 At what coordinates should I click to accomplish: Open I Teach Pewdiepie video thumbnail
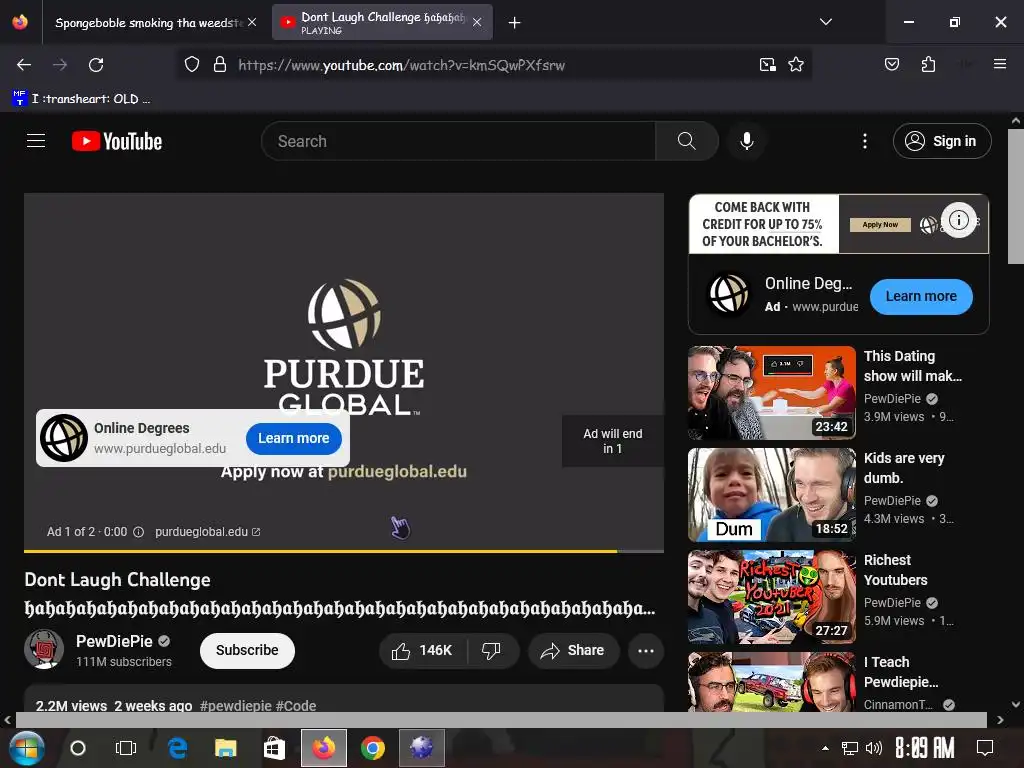(772, 681)
